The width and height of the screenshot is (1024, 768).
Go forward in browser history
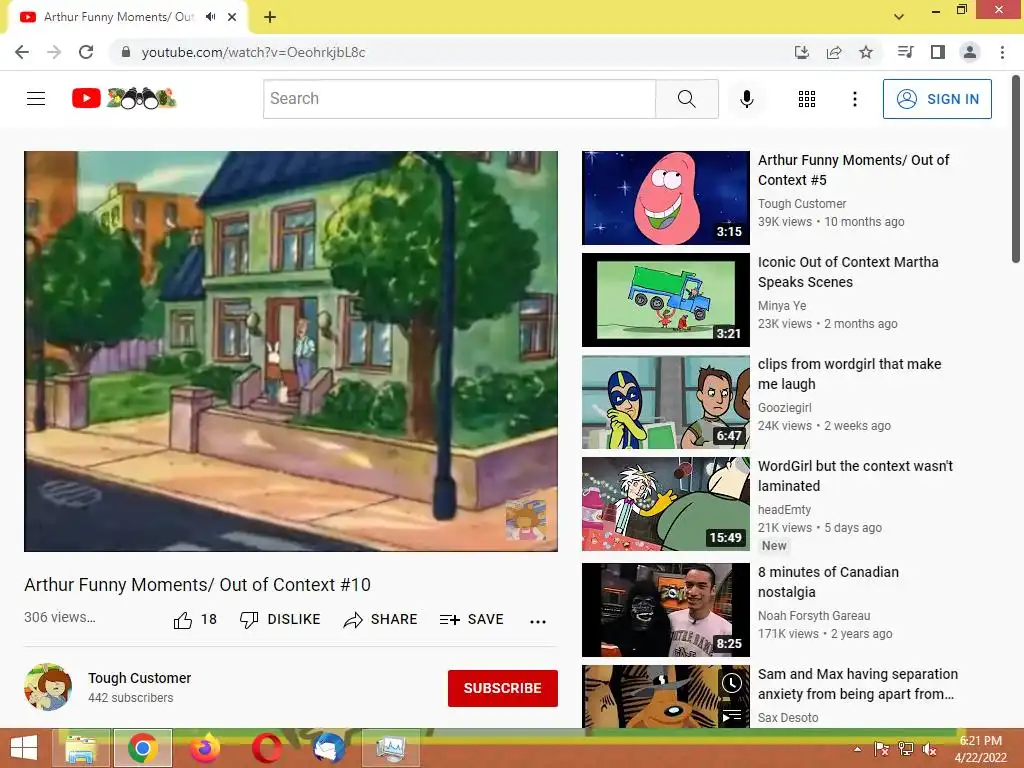pos(54,52)
